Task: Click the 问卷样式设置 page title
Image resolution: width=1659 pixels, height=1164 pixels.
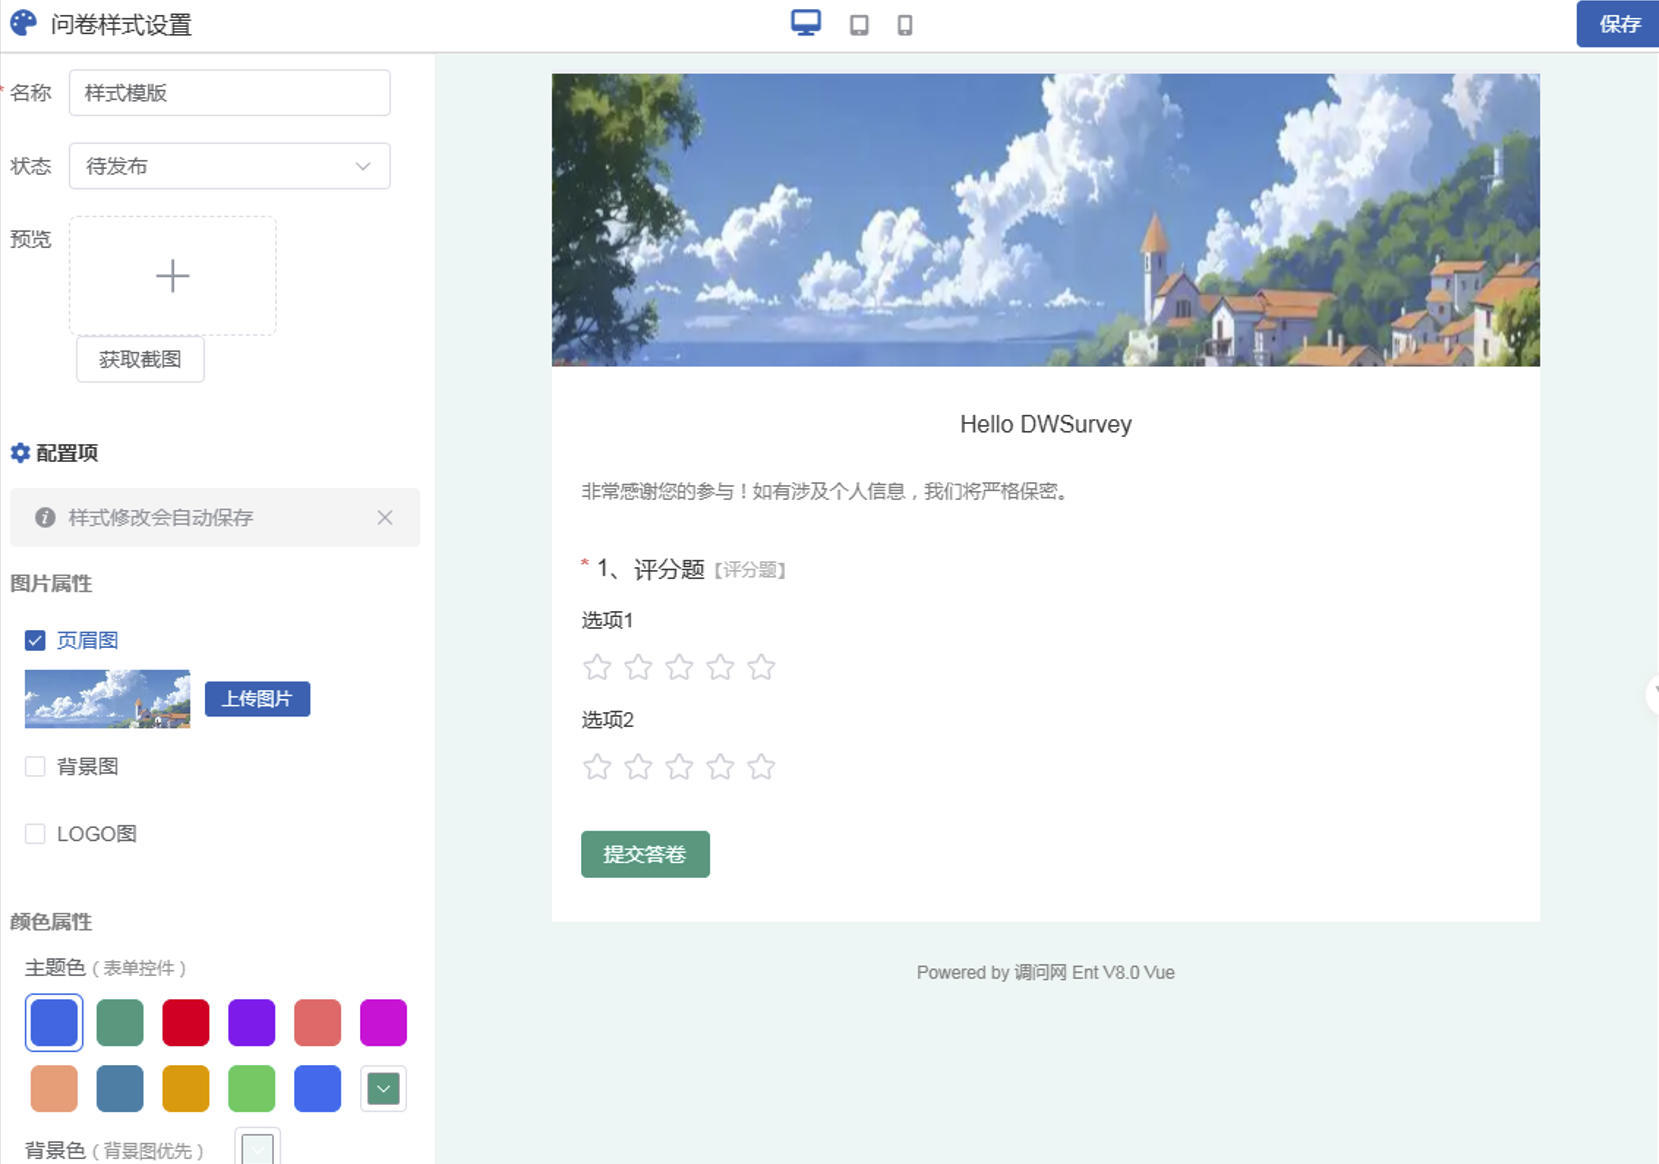Action: click(121, 24)
